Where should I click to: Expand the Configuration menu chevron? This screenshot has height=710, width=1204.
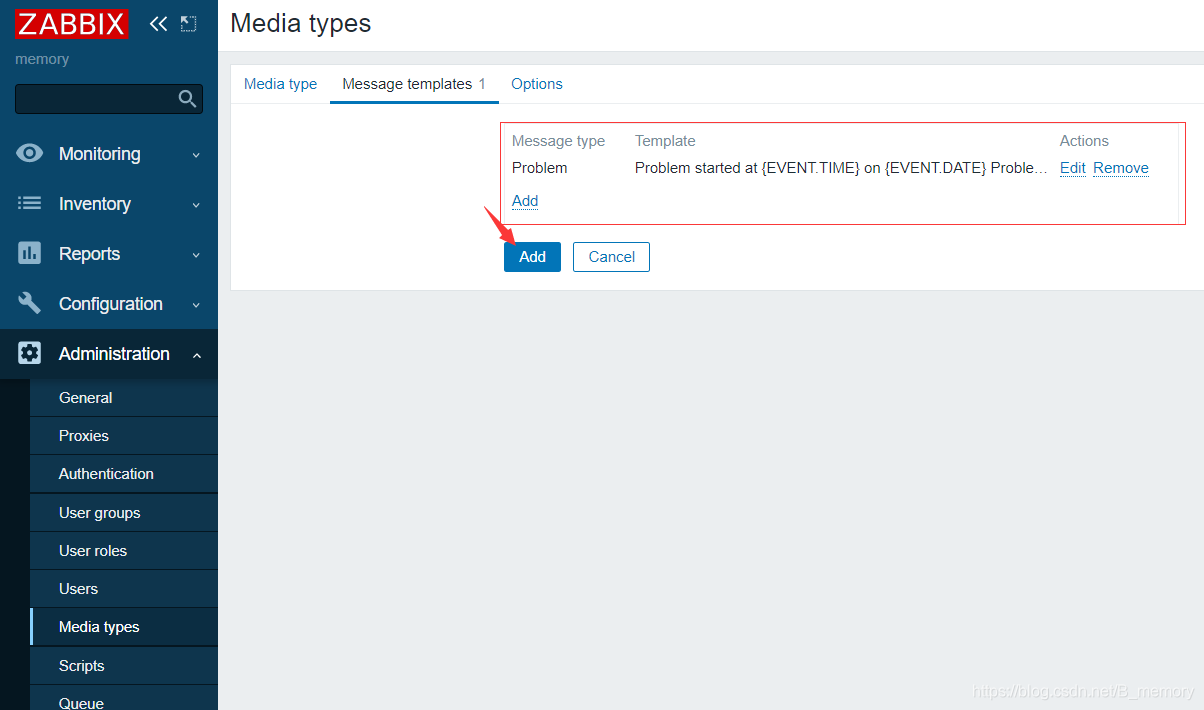196,305
